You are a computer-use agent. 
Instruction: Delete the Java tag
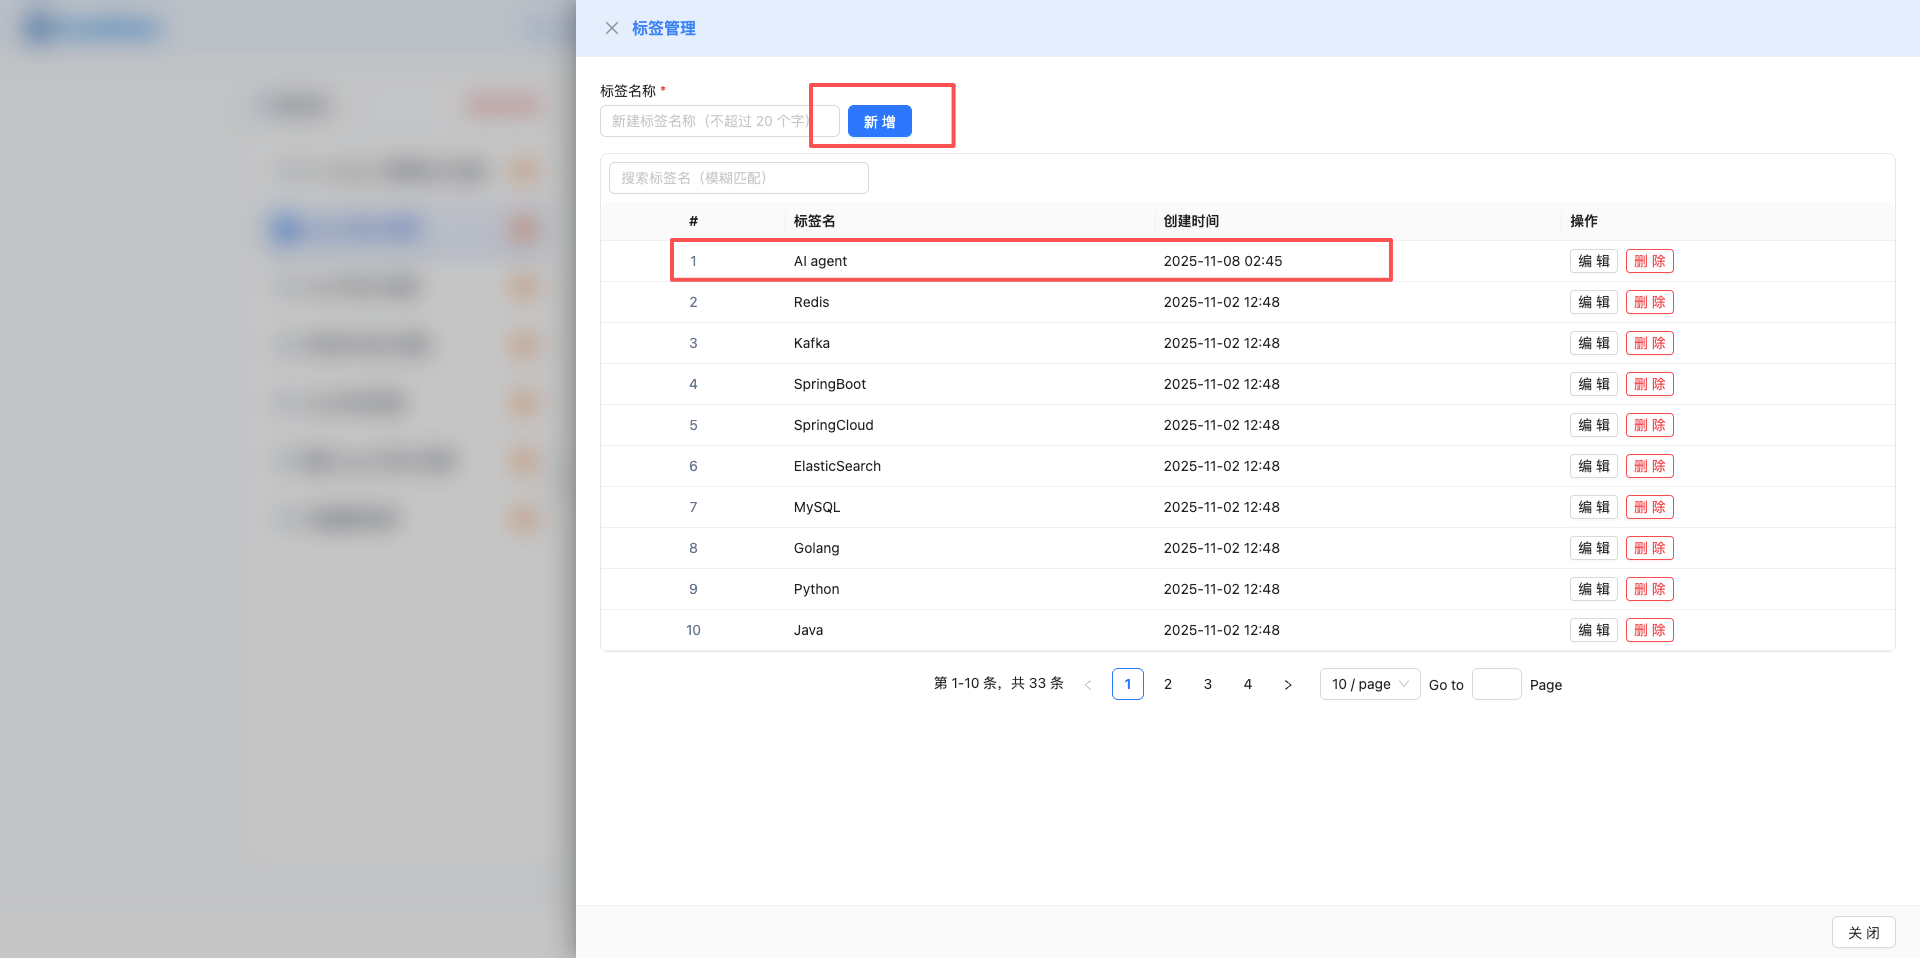[x=1649, y=630]
